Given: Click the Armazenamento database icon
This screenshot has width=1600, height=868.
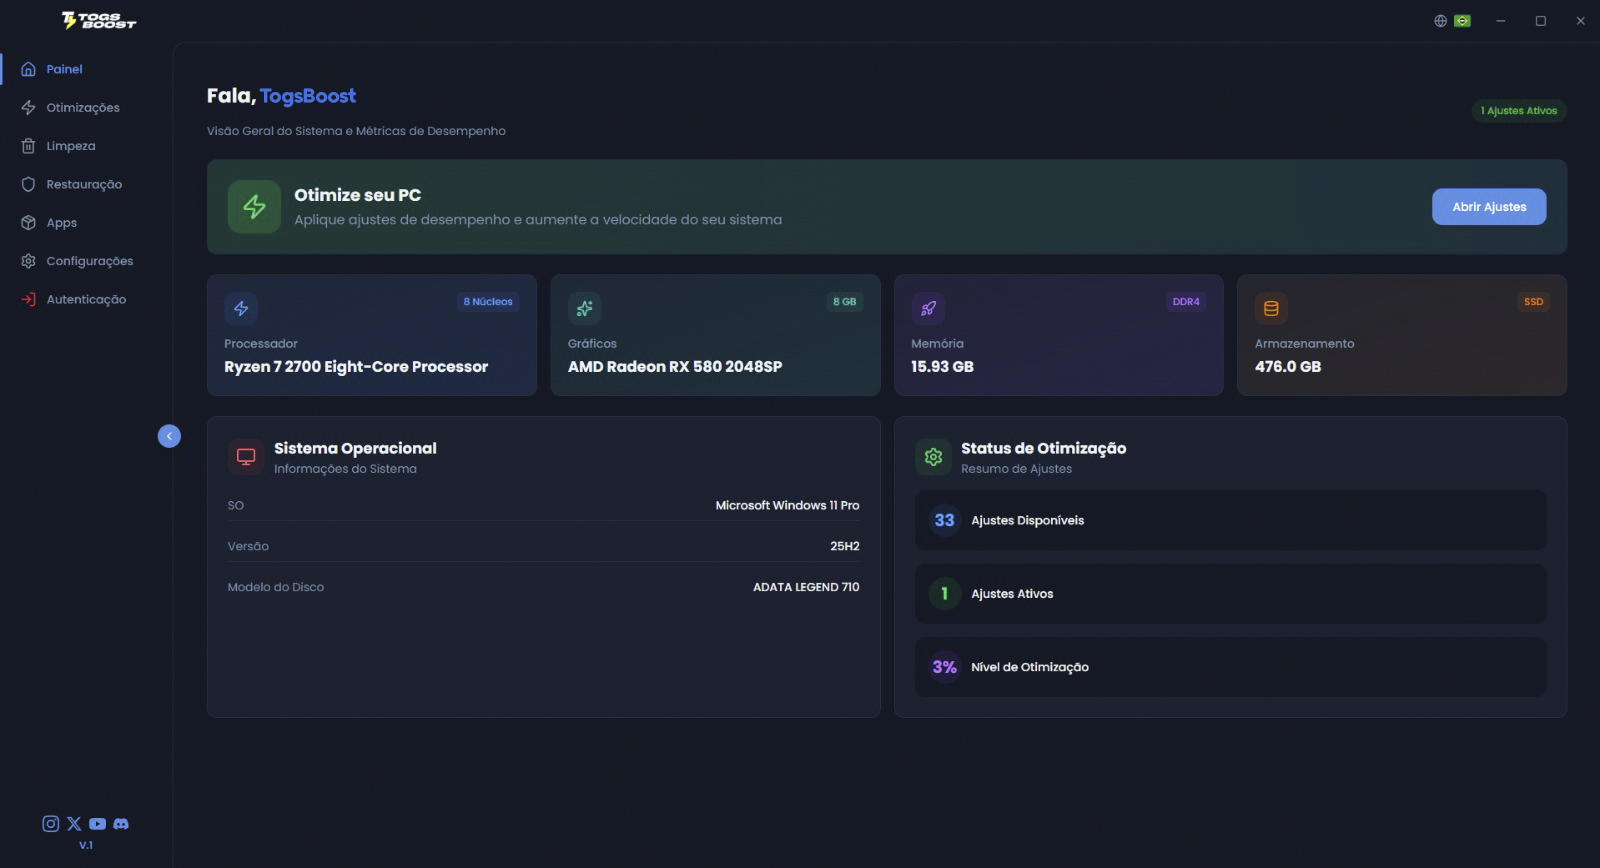Looking at the screenshot, I should 1271,309.
